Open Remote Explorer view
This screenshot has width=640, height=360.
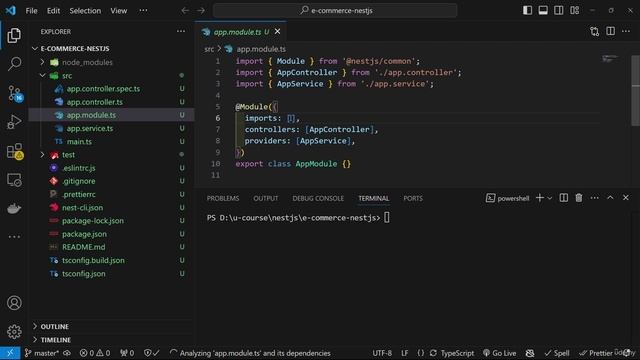(14, 180)
